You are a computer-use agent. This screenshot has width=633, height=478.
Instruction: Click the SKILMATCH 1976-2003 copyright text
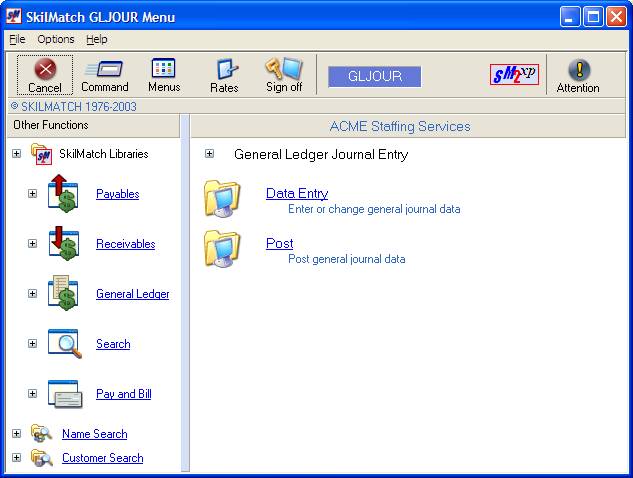click(73, 107)
